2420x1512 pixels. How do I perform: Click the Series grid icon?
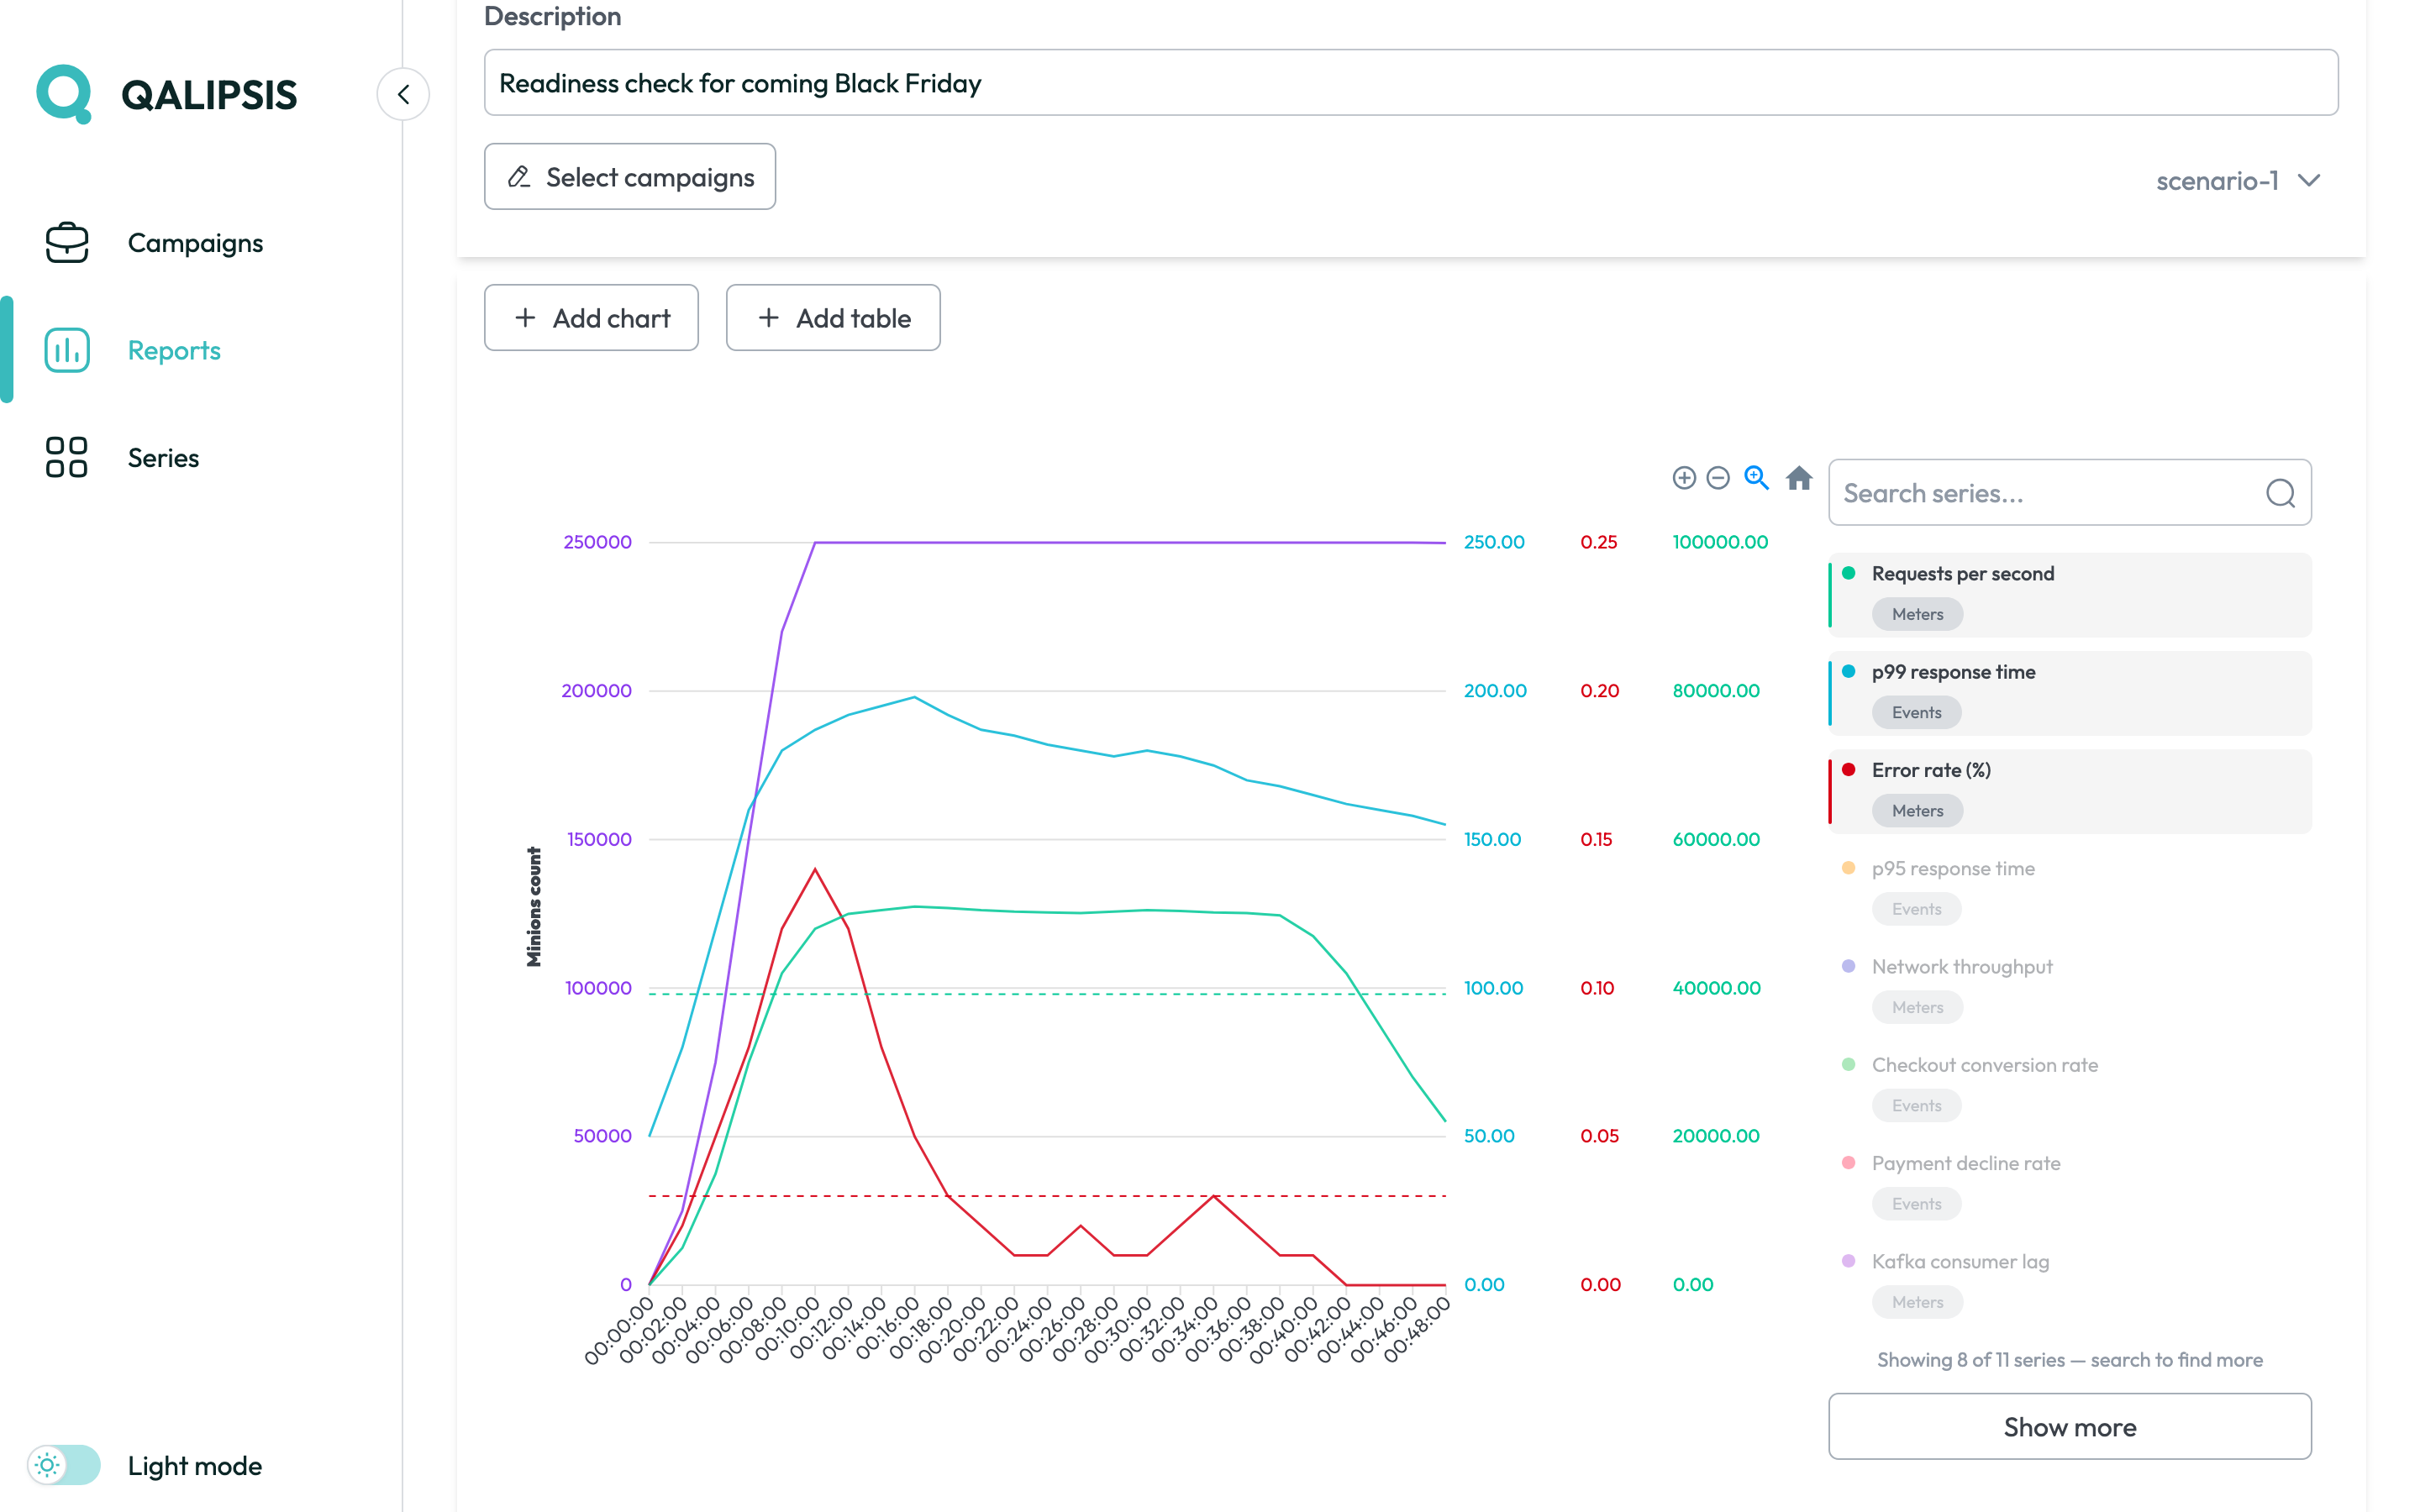point(67,457)
